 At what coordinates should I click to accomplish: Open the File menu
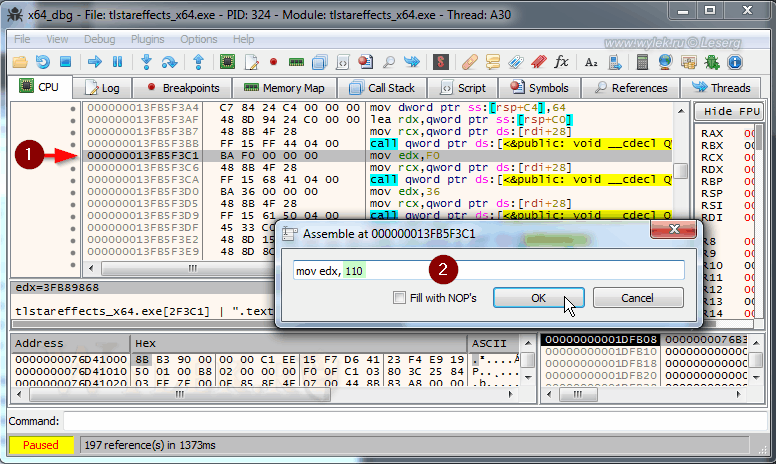[22, 39]
